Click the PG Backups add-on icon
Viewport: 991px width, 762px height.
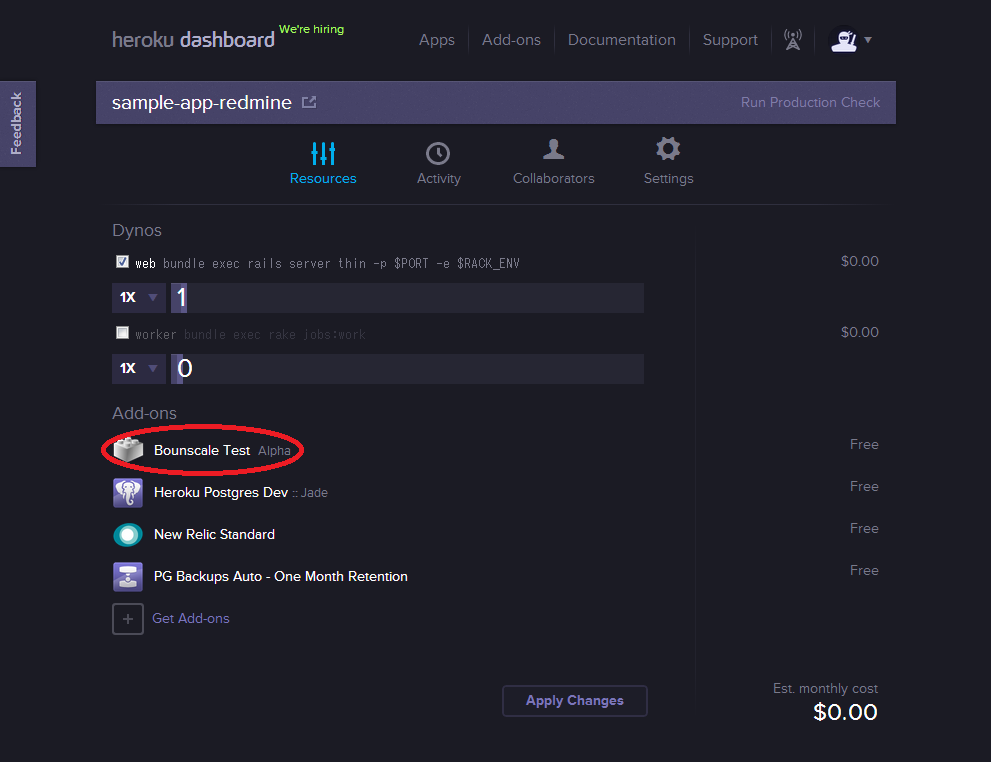pos(128,576)
